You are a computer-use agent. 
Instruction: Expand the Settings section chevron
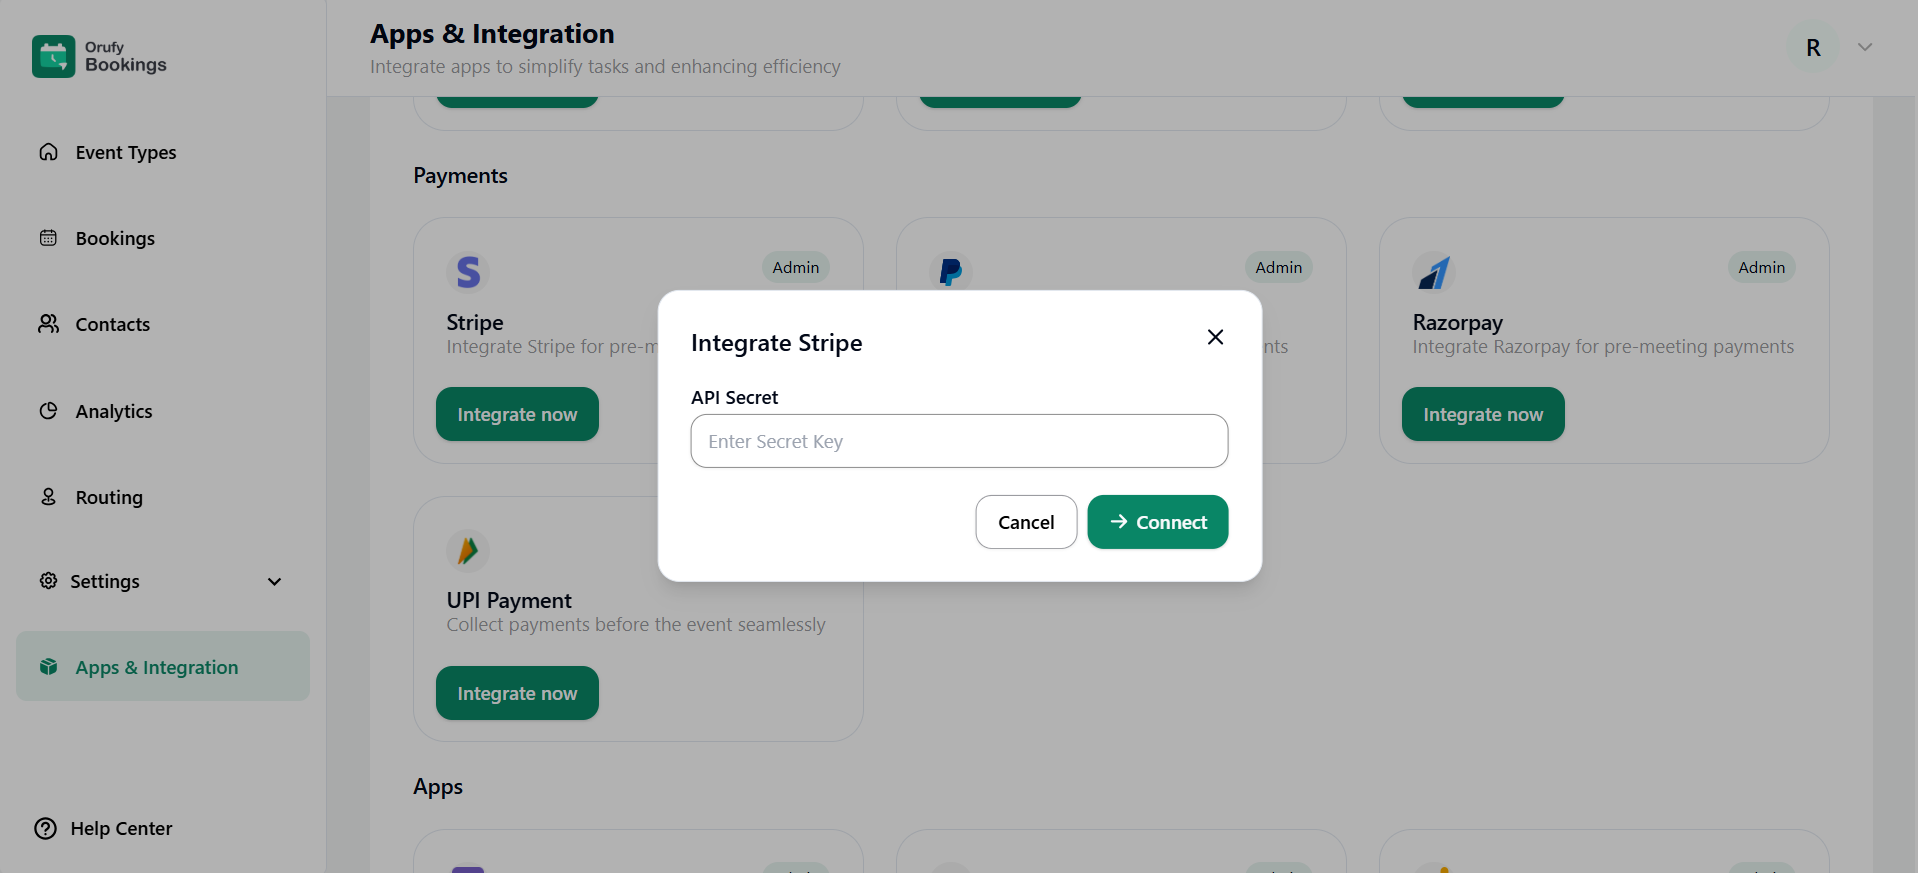coord(274,581)
